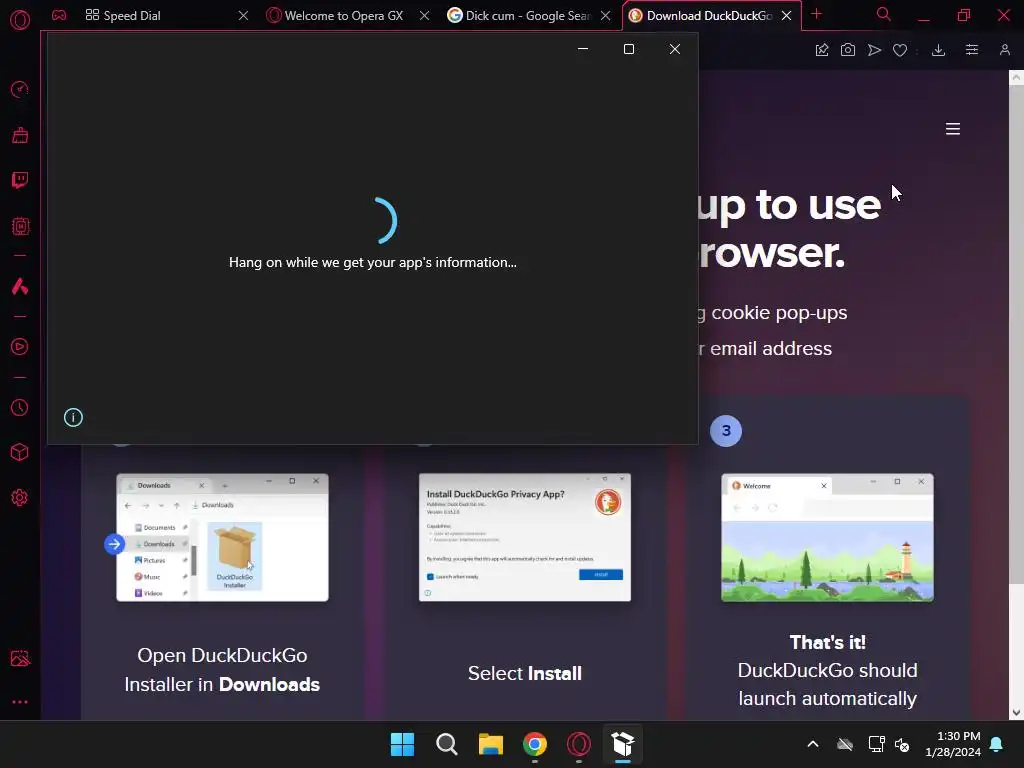Open the notification bell in taskbar

point(997,744)
